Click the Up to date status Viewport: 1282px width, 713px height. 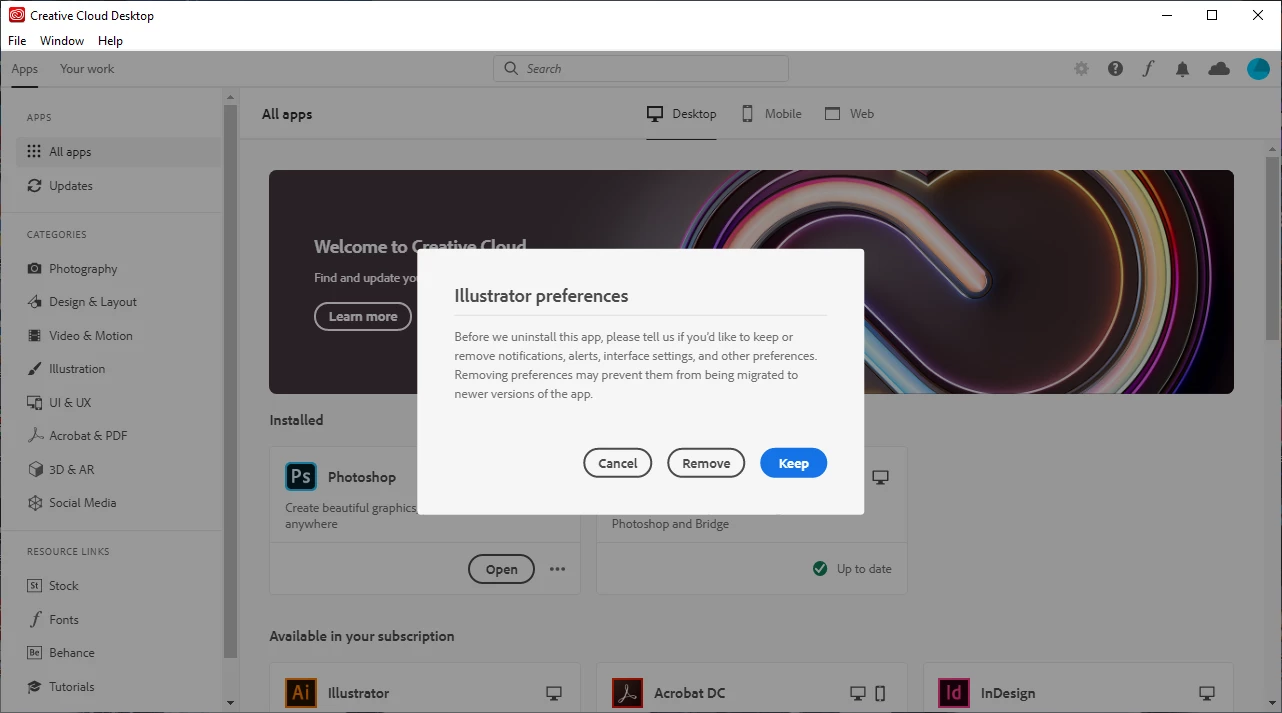coord(852,569)
